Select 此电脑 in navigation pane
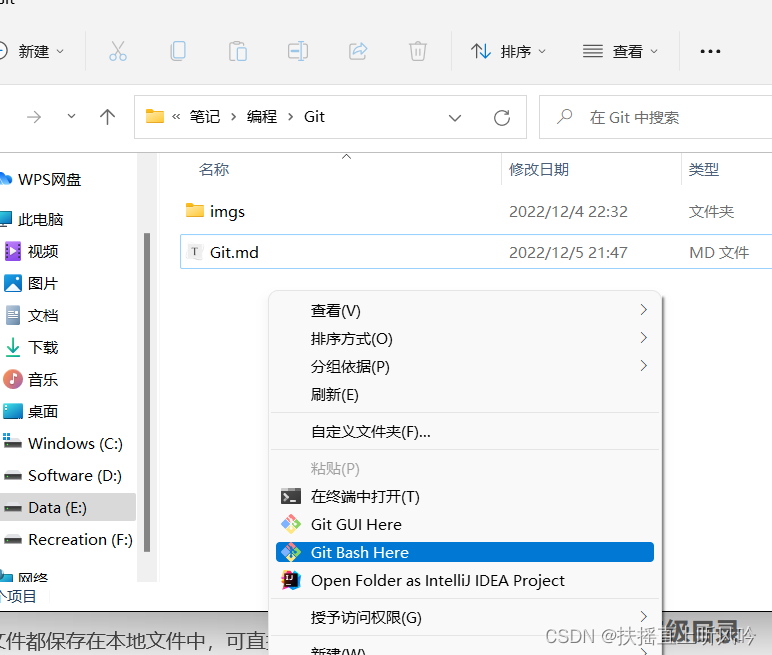 click(40, 219)
